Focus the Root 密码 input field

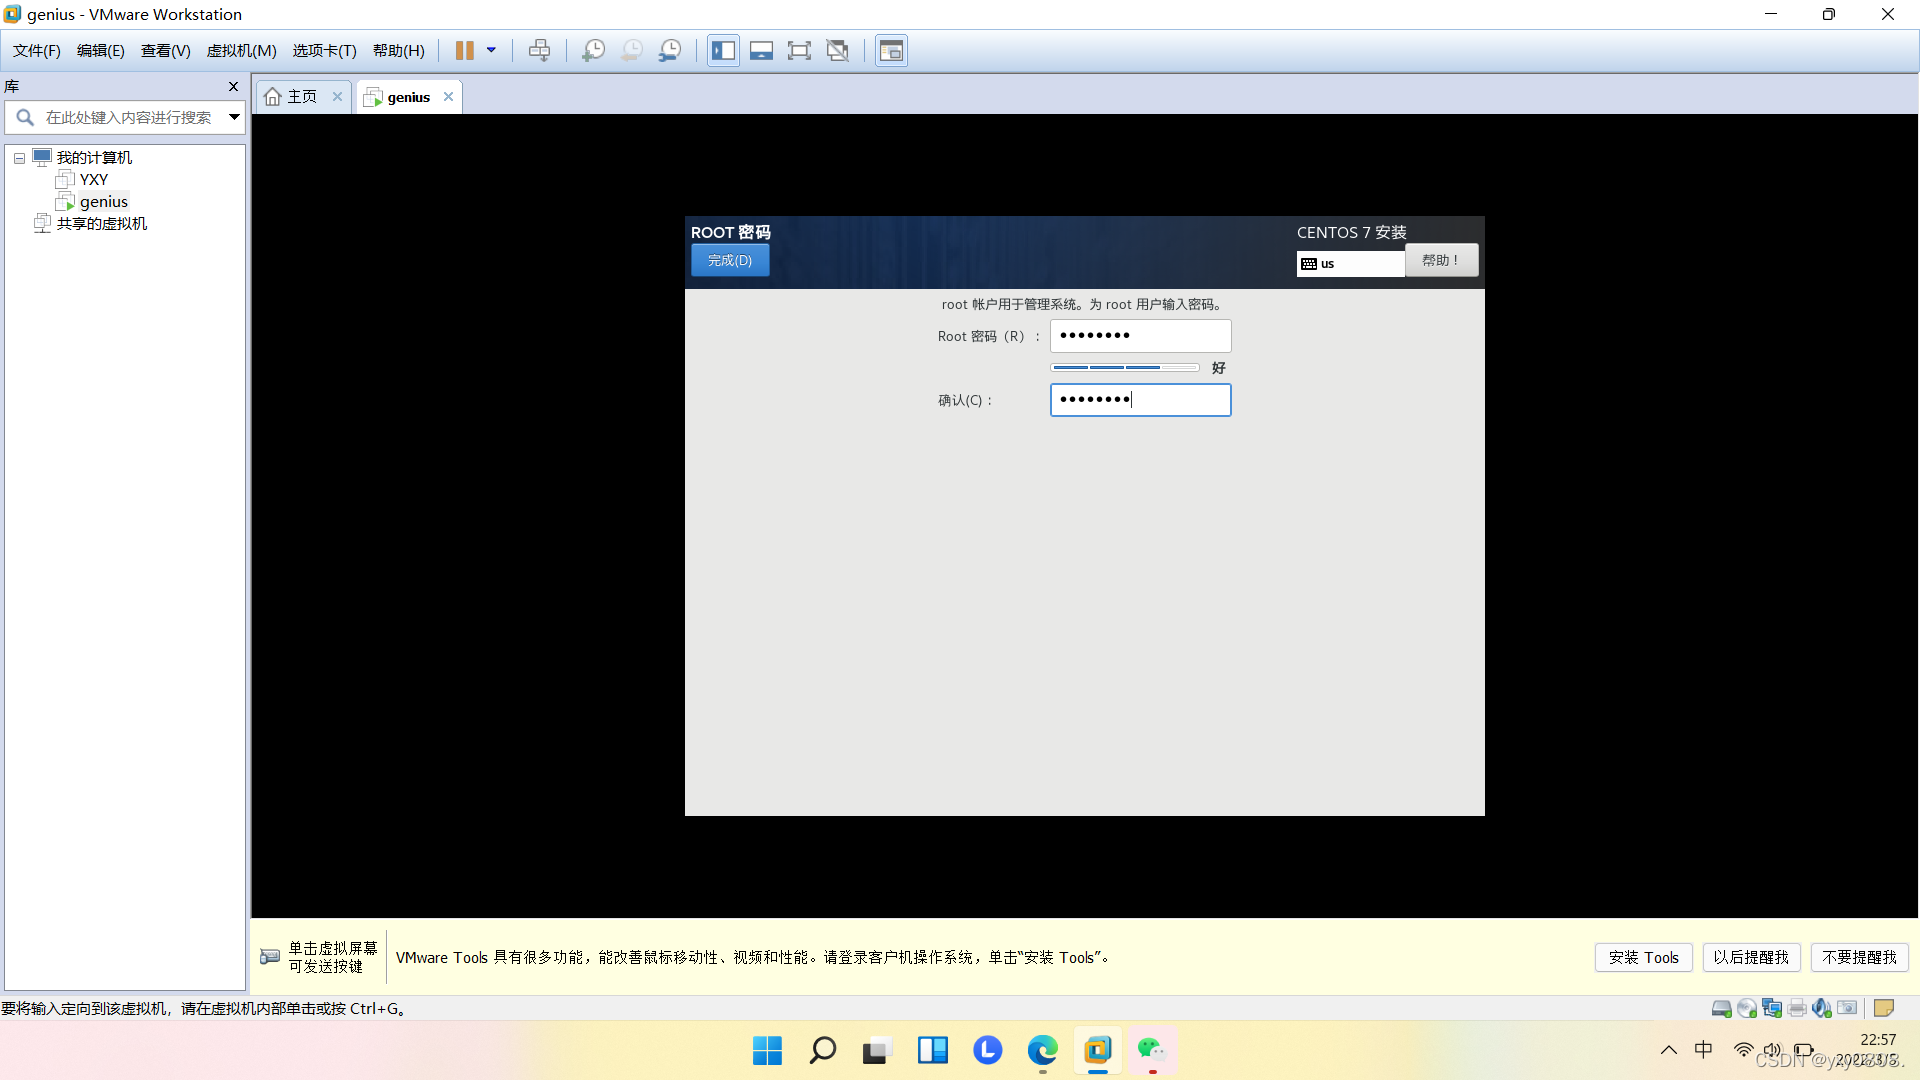tap(1140, 336)
